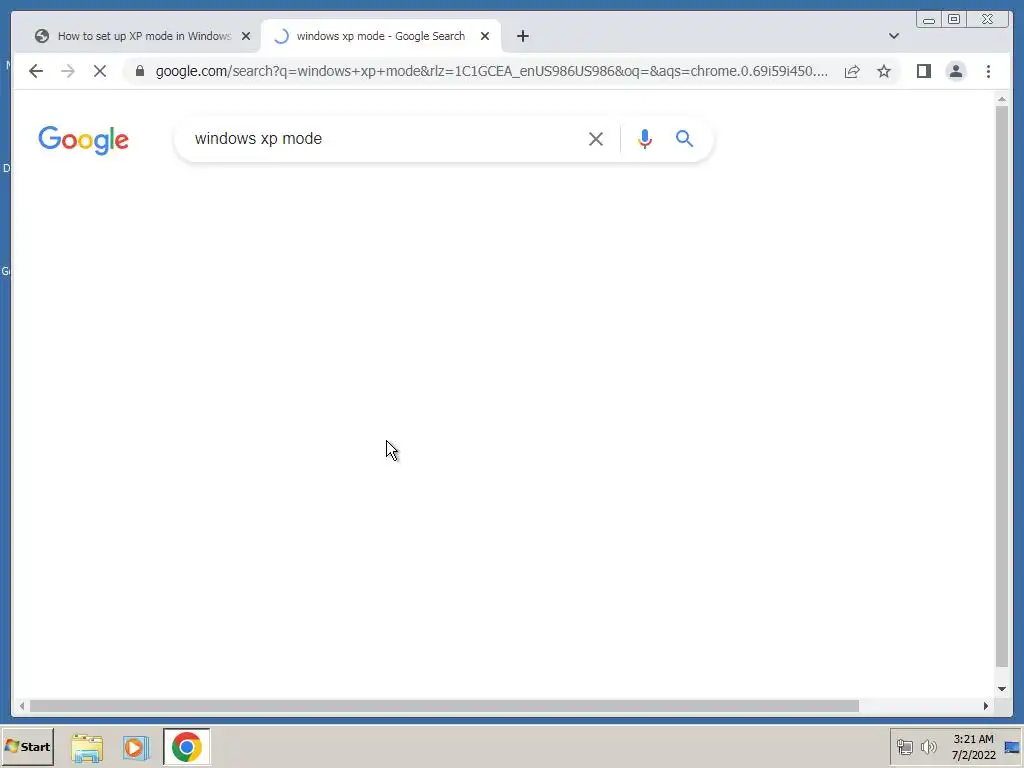Click the Show Desktop button
This screenshot has height=768, width=1024.
1012,747
